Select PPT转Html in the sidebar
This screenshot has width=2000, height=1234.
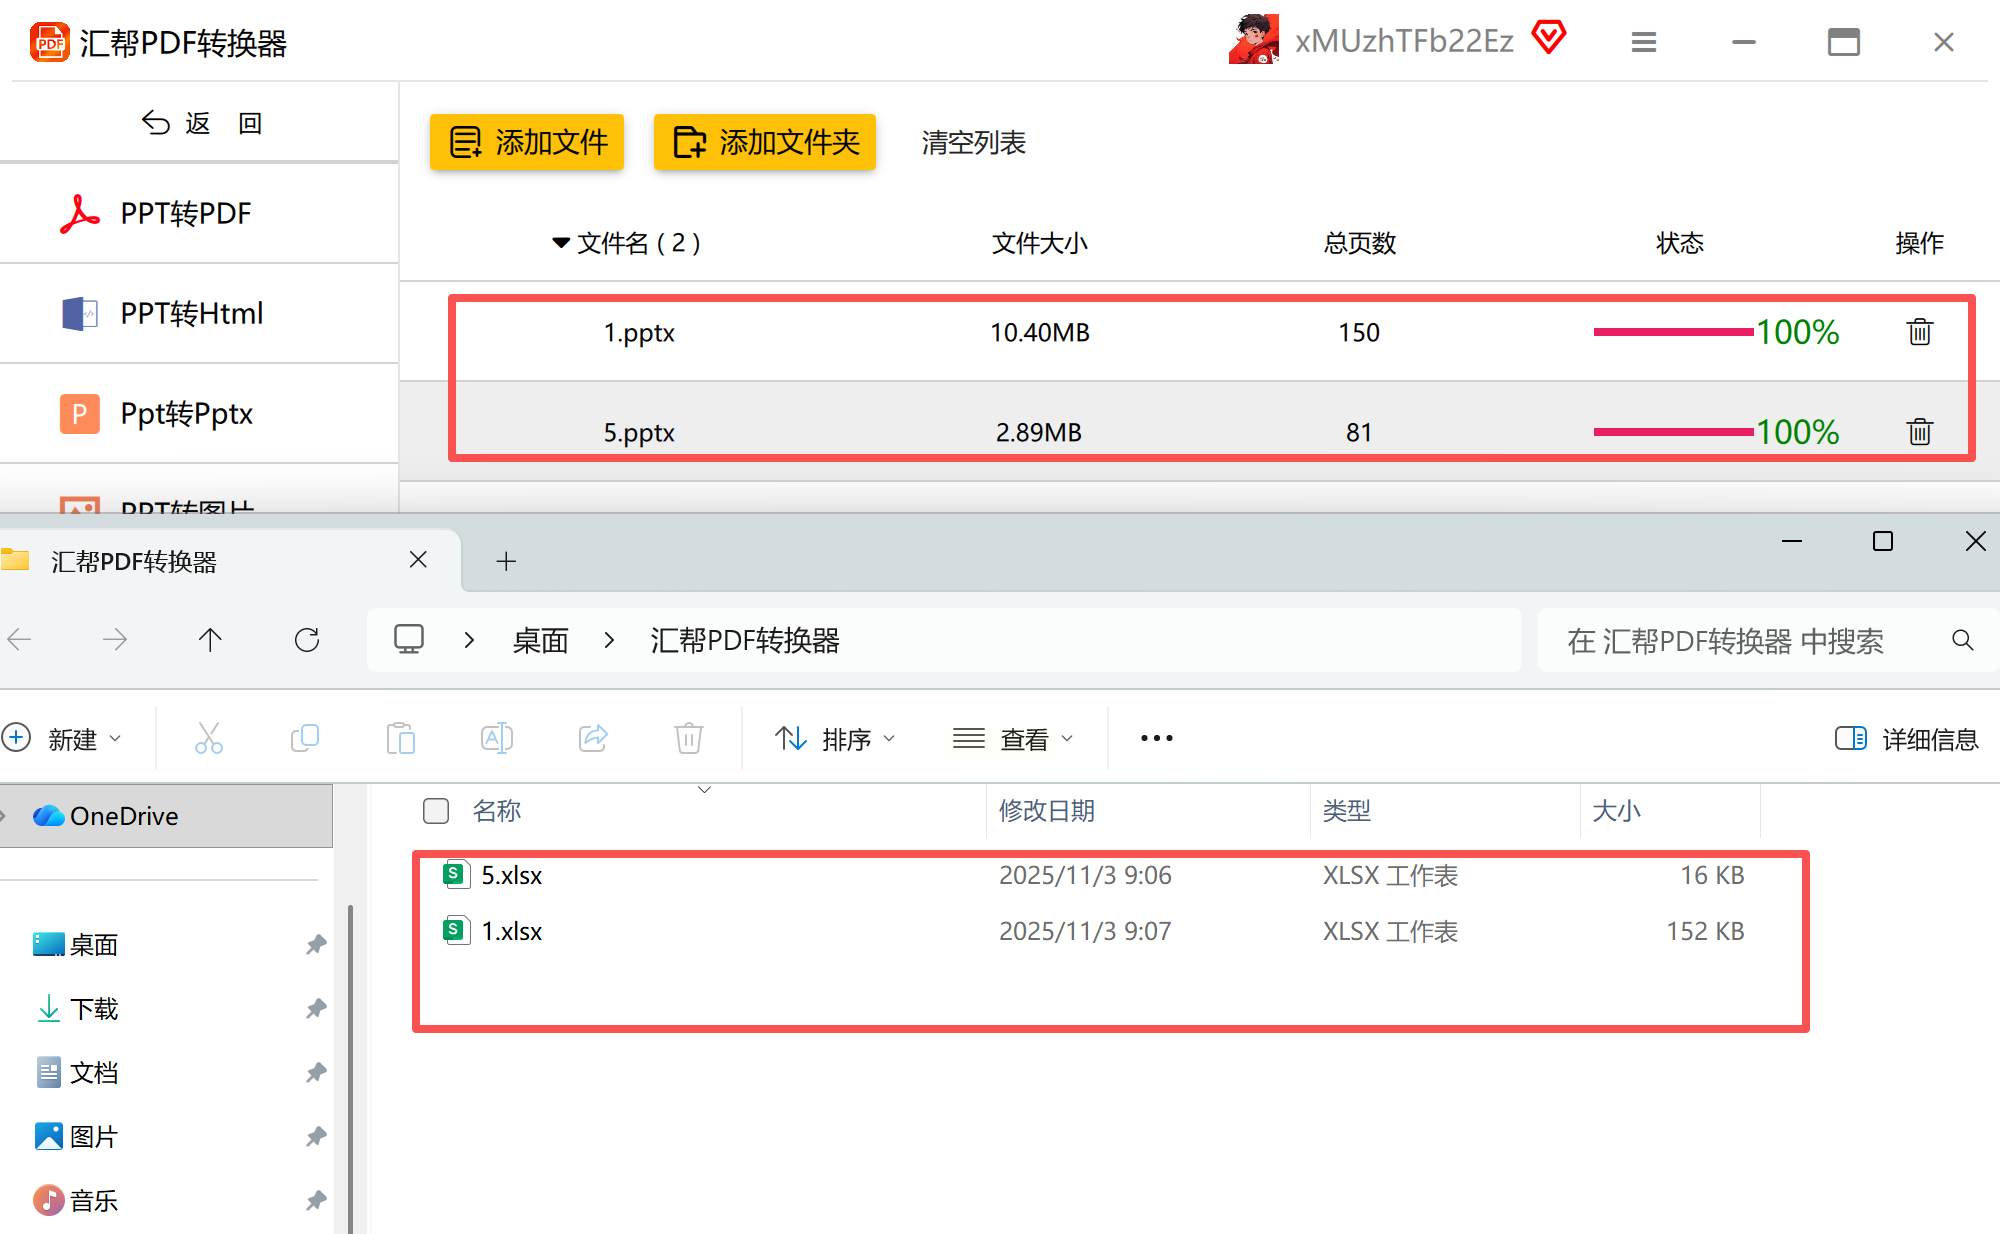pyautogui.click(x=191, y=314)
